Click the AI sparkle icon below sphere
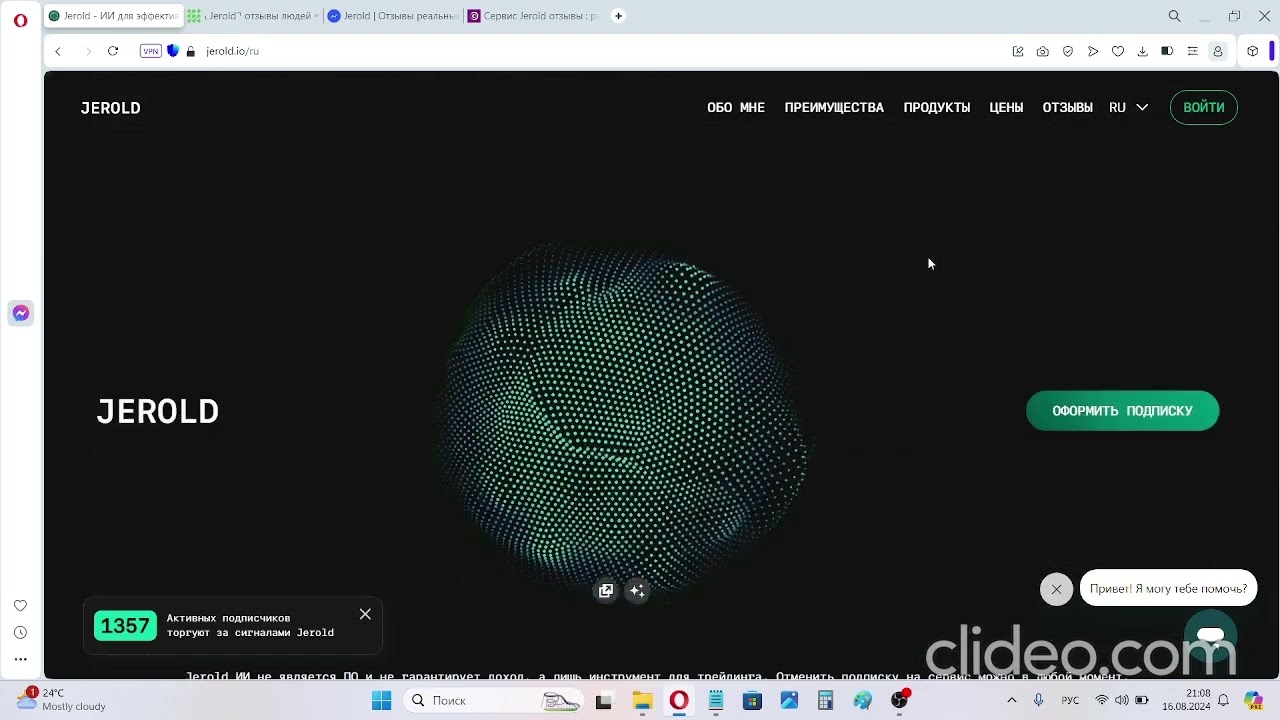This screenshot has width=1280, height=720. 637,591
